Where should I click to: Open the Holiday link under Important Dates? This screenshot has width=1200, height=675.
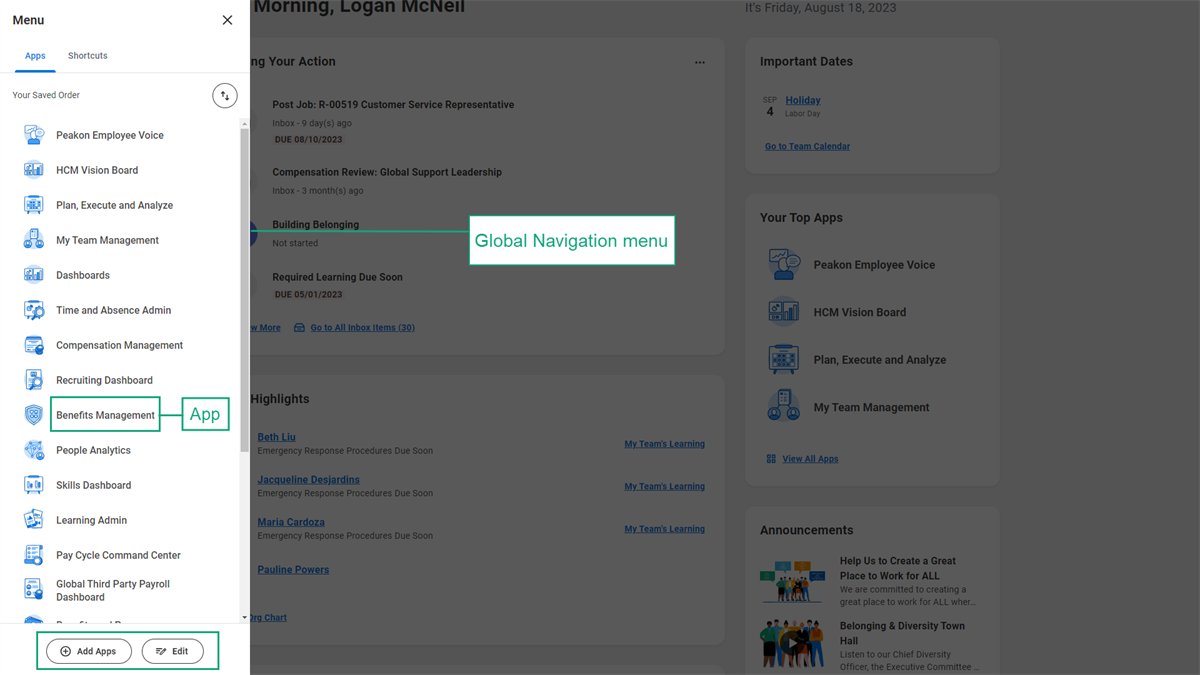click(x=803, y=100)
